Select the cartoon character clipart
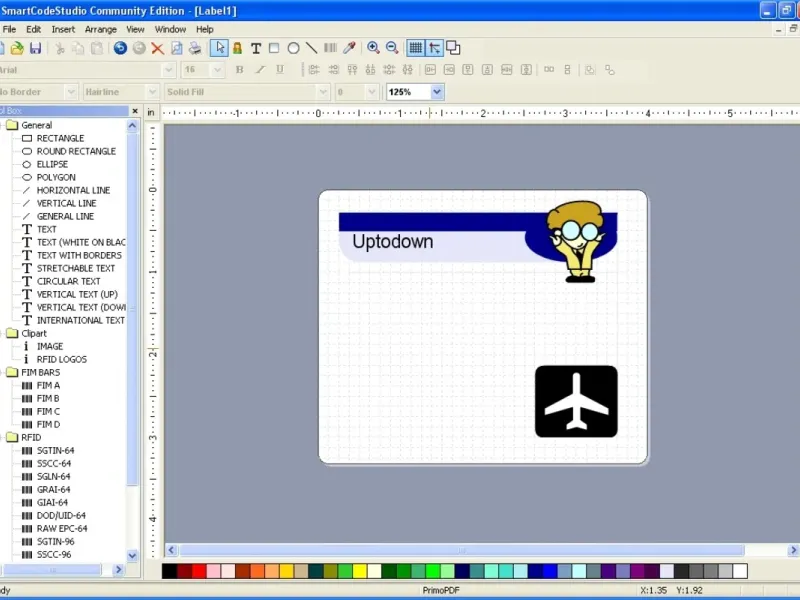The height and width of the screenshot is (600, 800). [576, 241]
